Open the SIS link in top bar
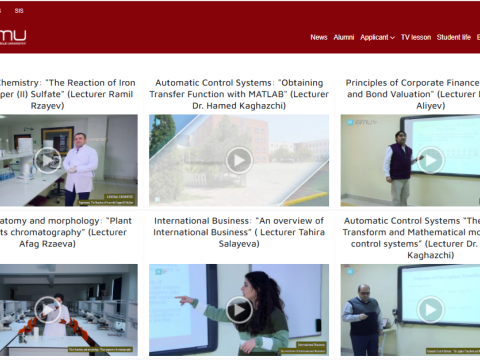The height and width of the screenshot is (360, 480). click(x=19, y=11)
